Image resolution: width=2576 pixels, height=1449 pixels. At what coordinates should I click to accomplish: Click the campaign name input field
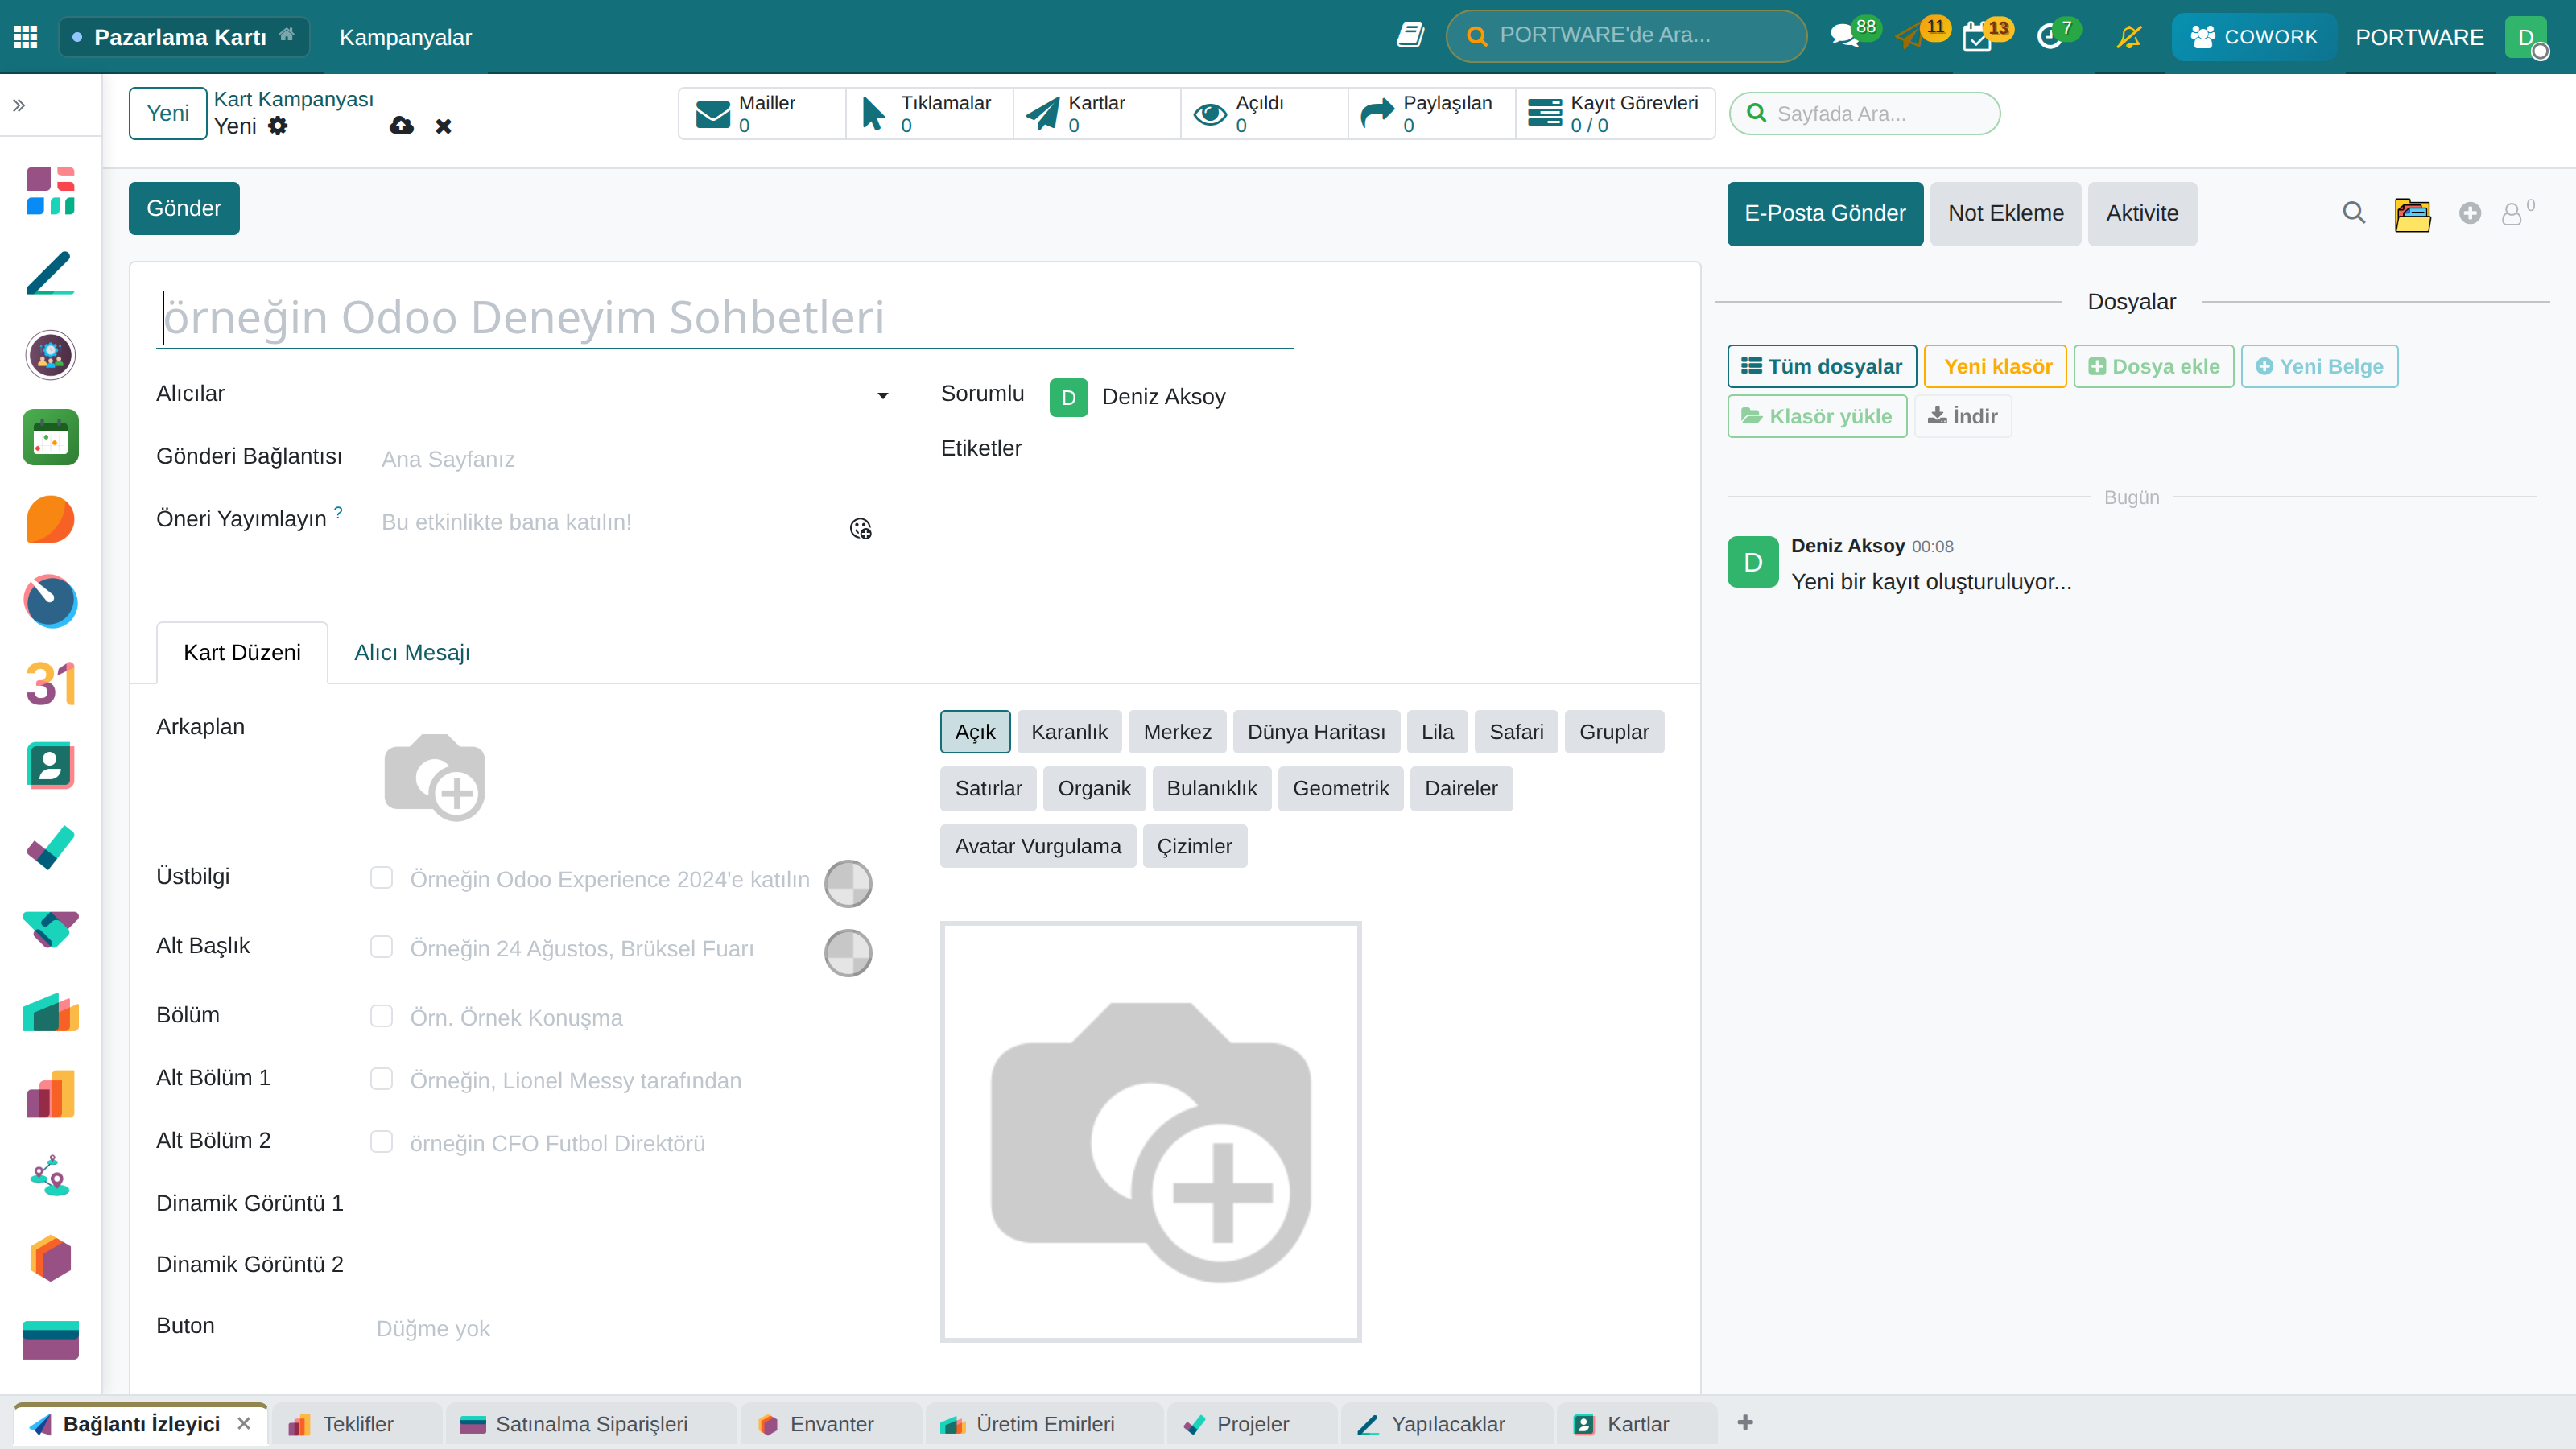click(725, 317)
